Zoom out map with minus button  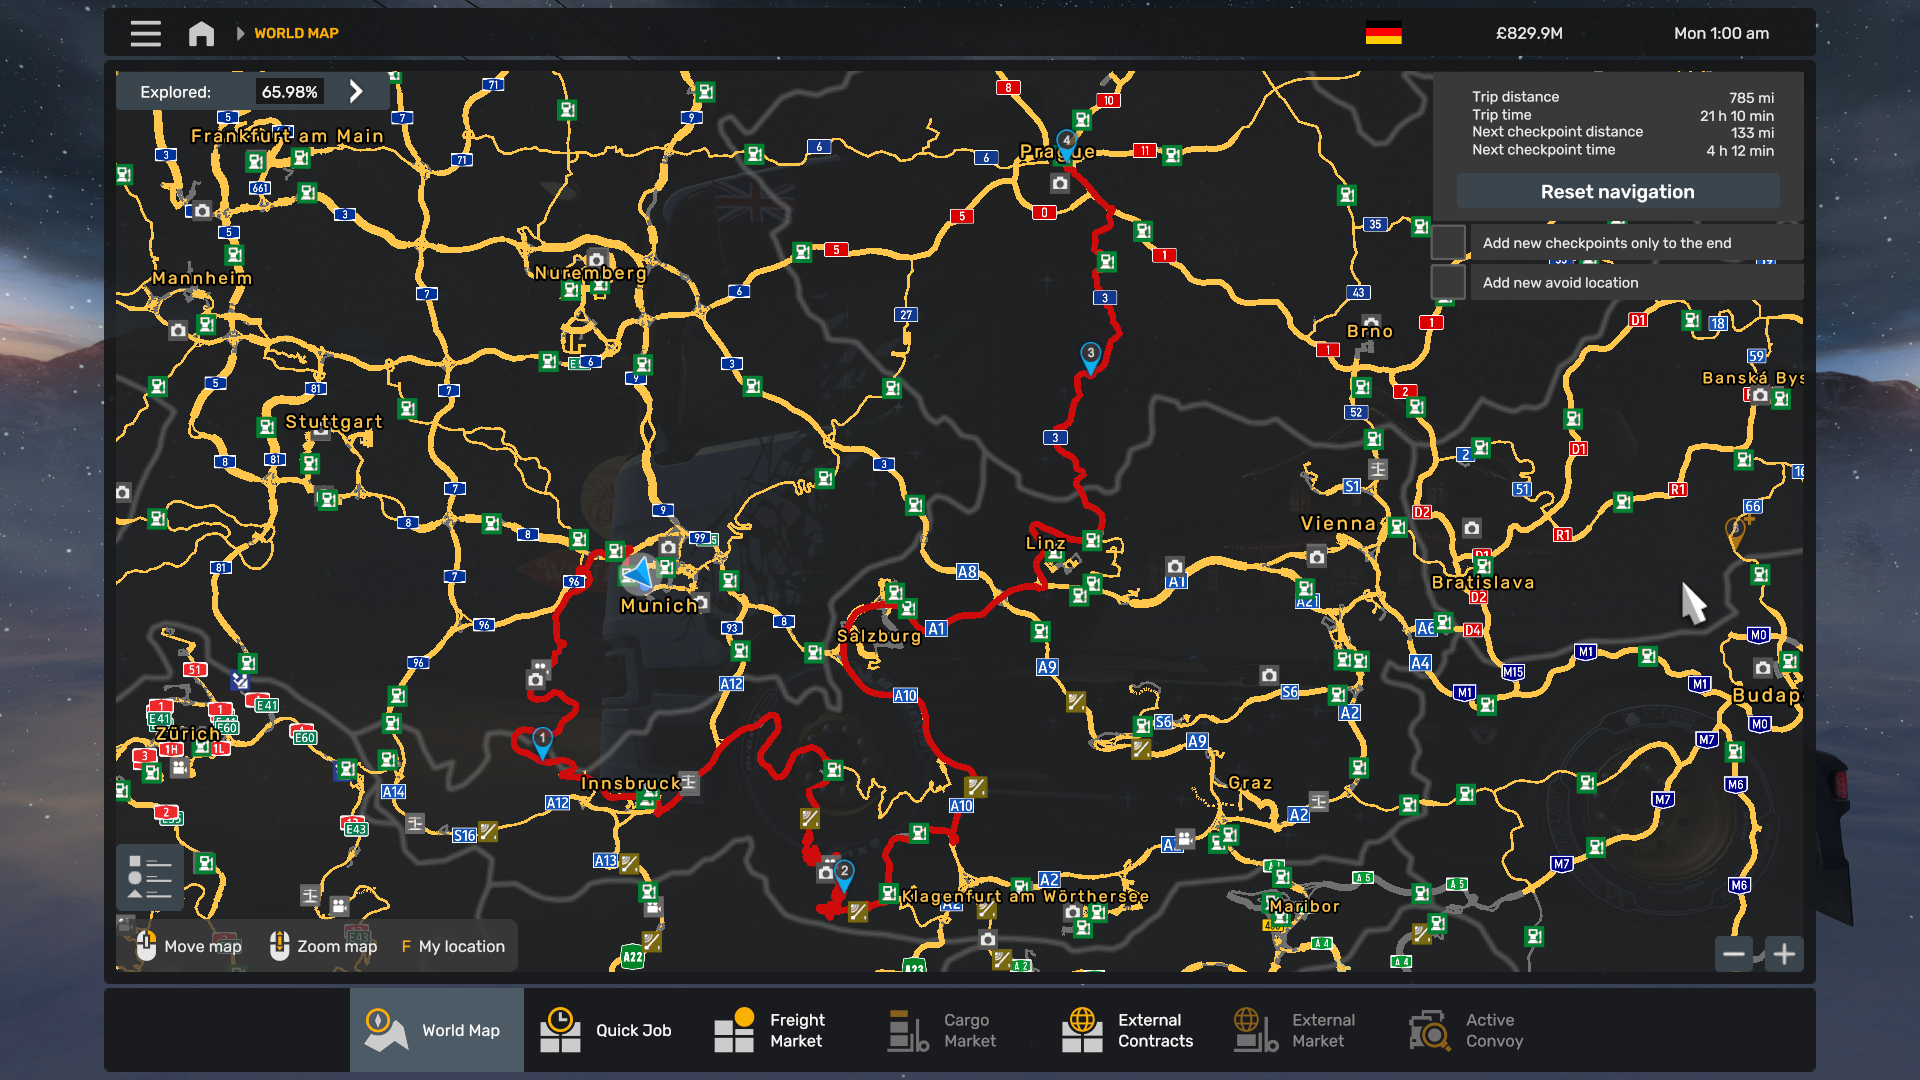(1734, 954)
